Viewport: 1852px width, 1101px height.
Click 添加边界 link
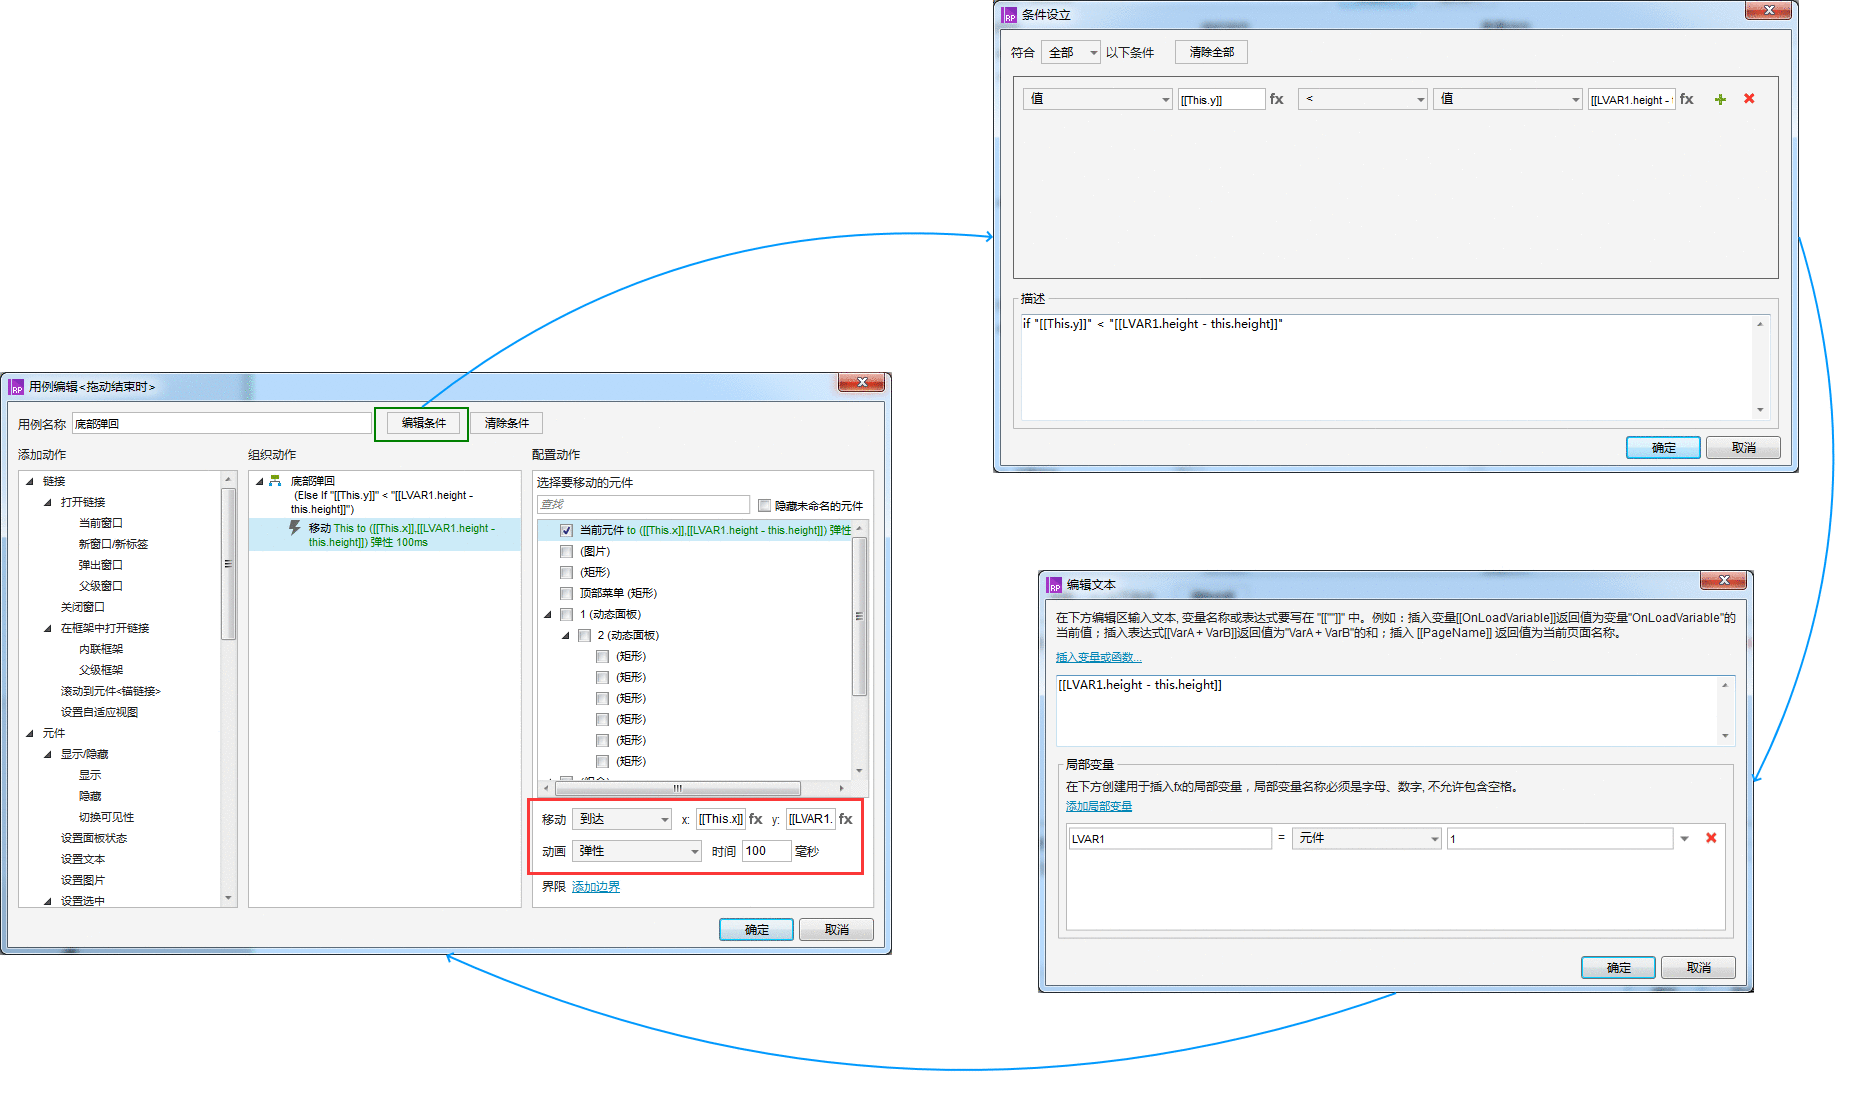click(x=596, y=887)
